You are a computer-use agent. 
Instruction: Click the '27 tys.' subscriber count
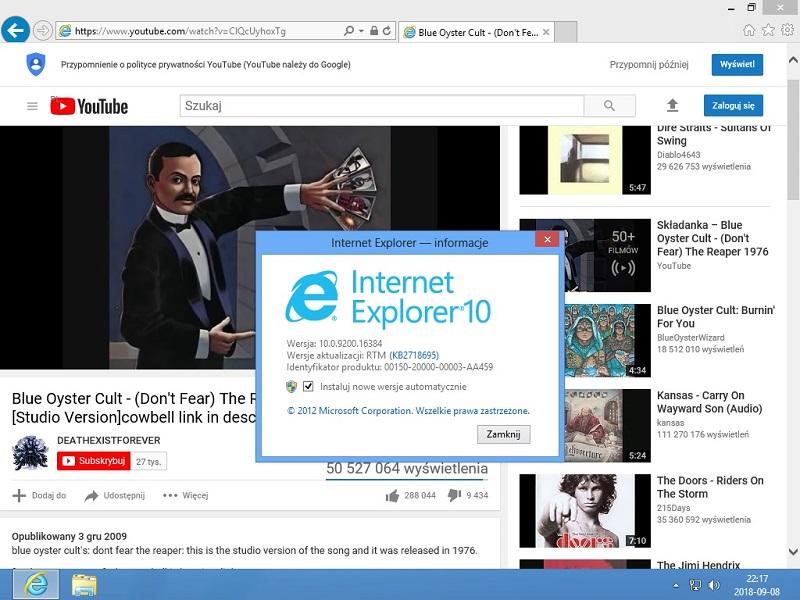pos(148,462)
